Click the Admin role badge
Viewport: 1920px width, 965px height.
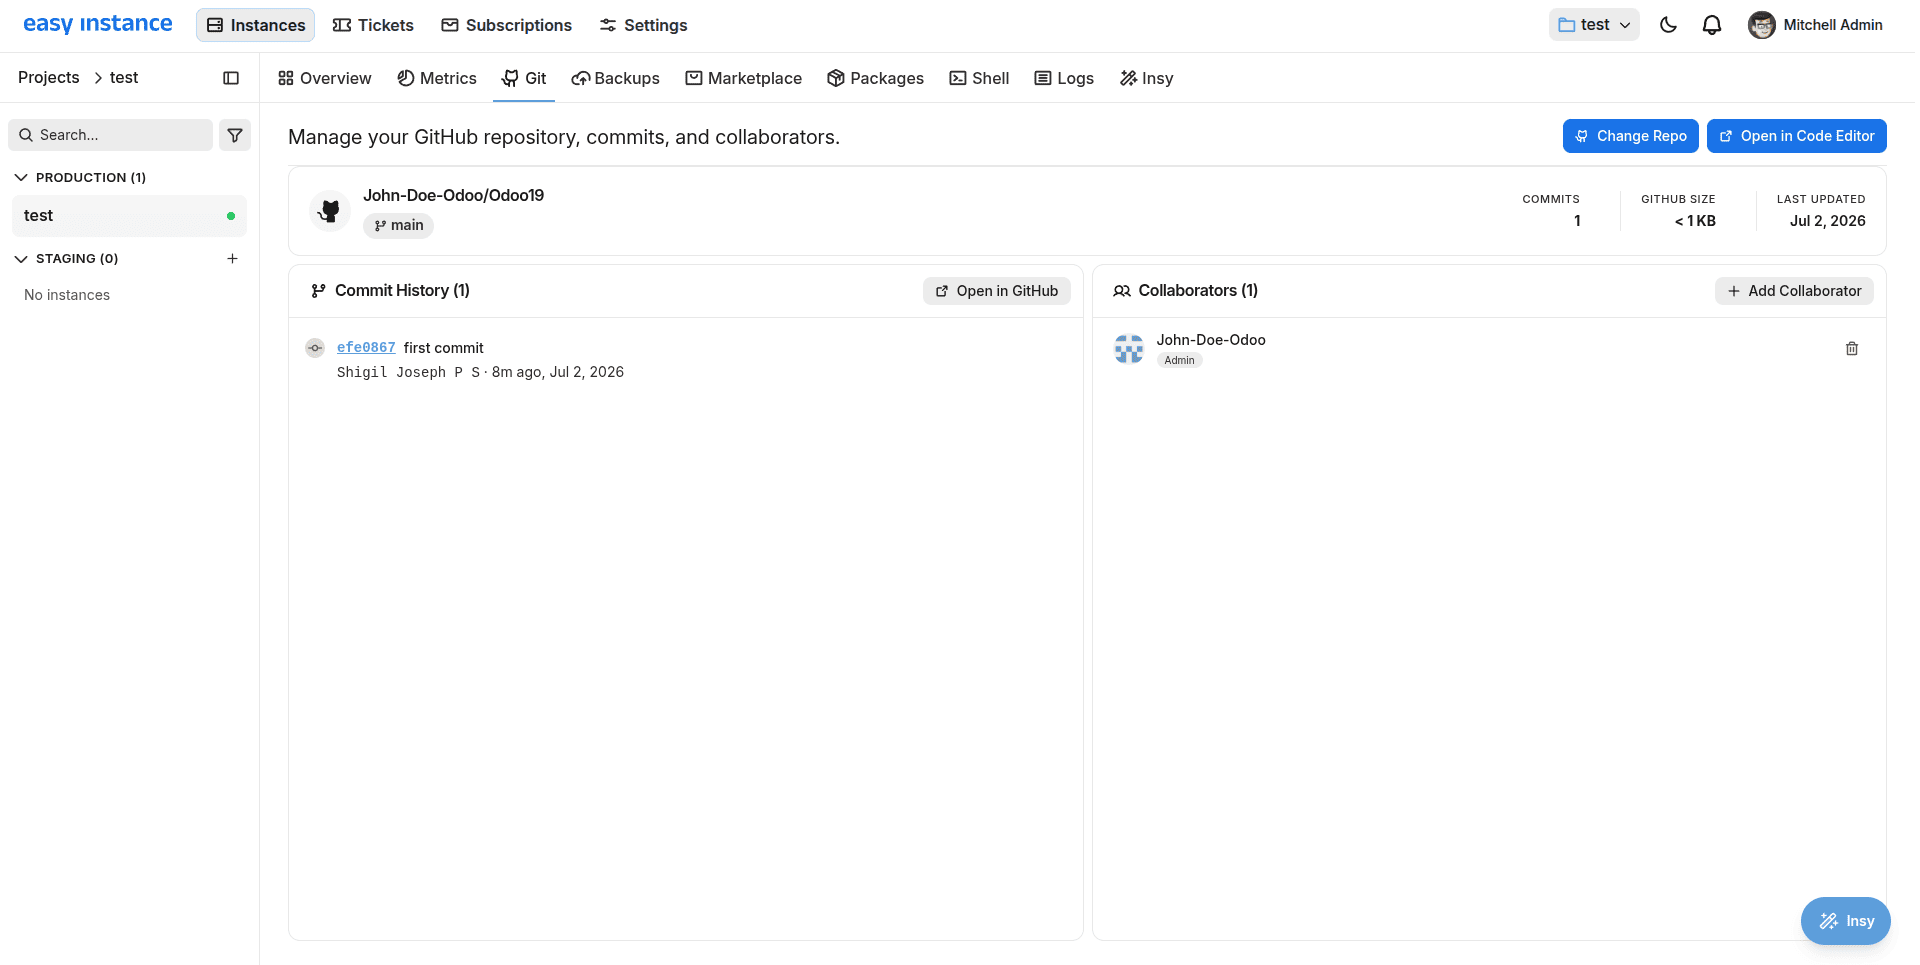click(x=1179, y=360)
